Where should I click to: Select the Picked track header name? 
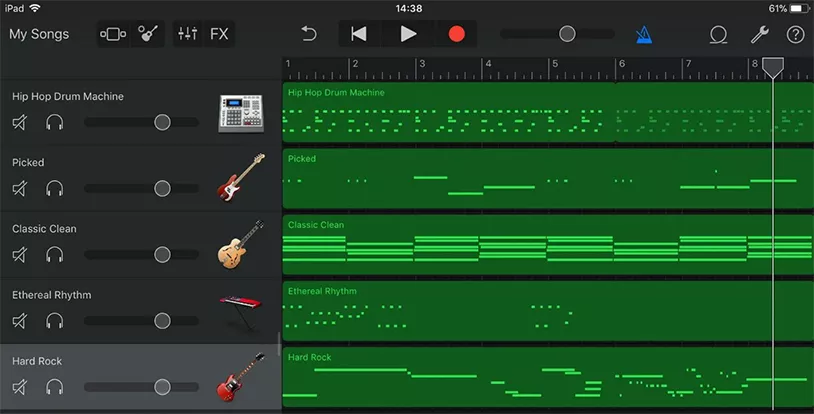pos(28,163)
